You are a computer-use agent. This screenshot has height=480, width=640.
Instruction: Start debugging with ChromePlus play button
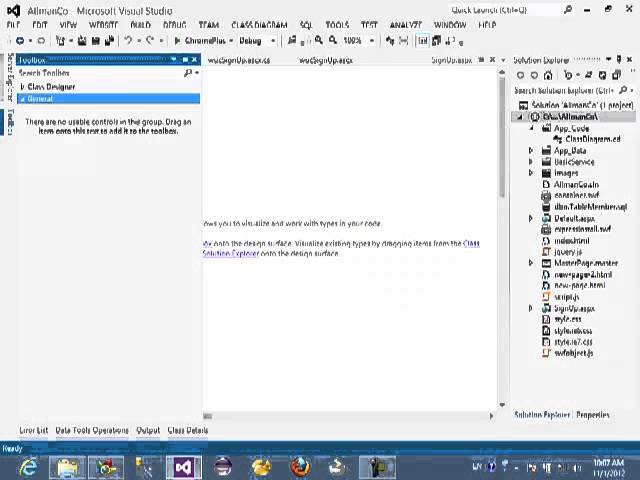pyautogui.click(x=177, y=41)
